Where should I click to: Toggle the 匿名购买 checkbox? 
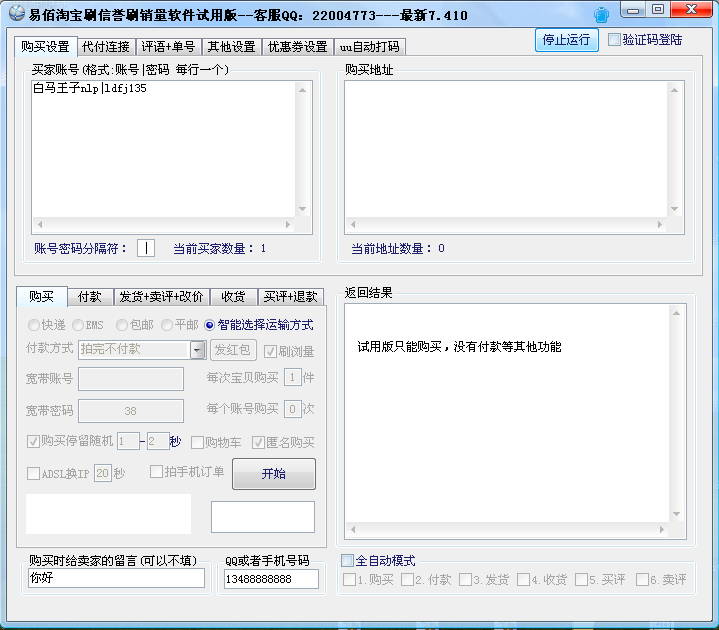(258, 442)
